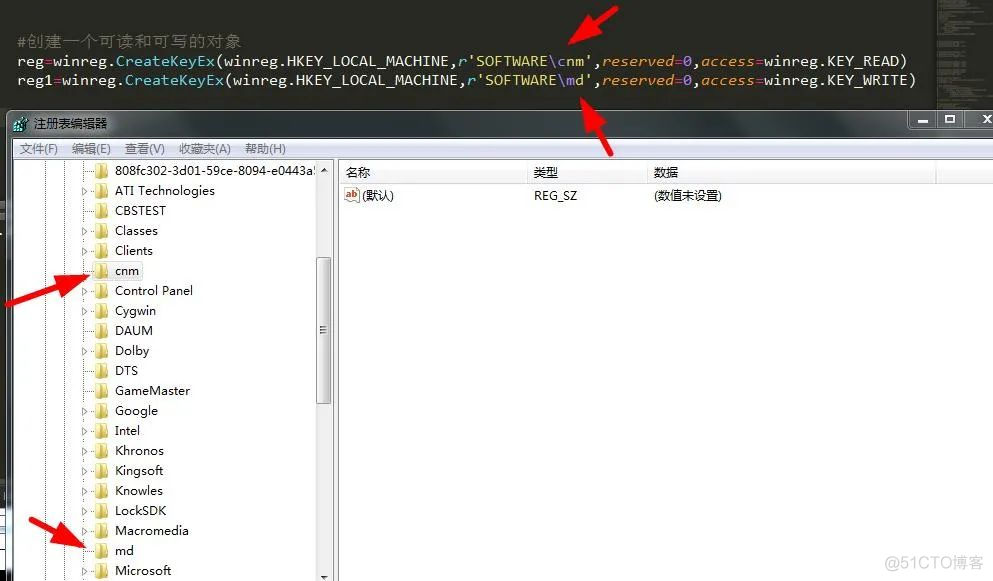The height and width of the screenshot is (581, 993).
Task: Click the folder icon beside the md key
Action: tap(102, 550)
